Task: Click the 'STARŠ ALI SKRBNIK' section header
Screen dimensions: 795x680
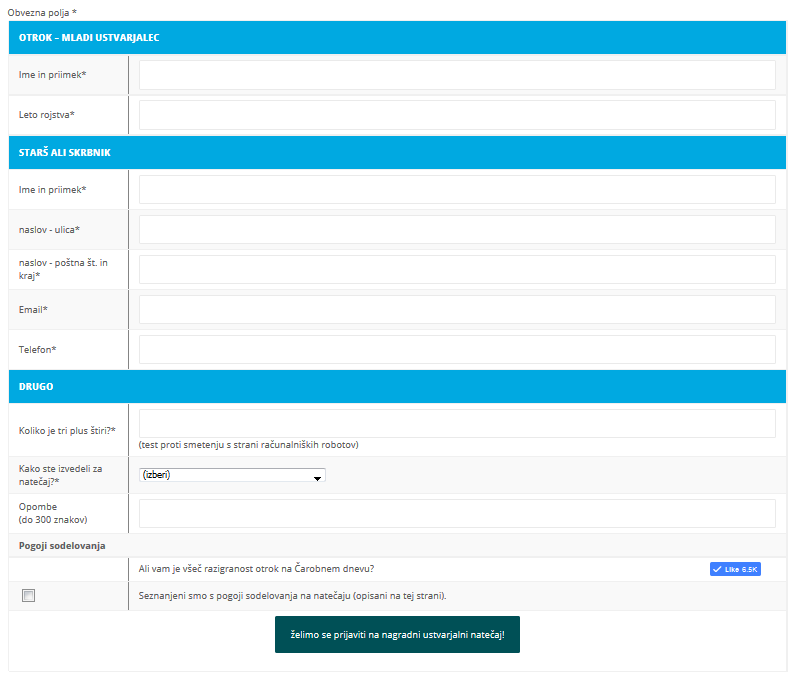Action: [68, 152]
